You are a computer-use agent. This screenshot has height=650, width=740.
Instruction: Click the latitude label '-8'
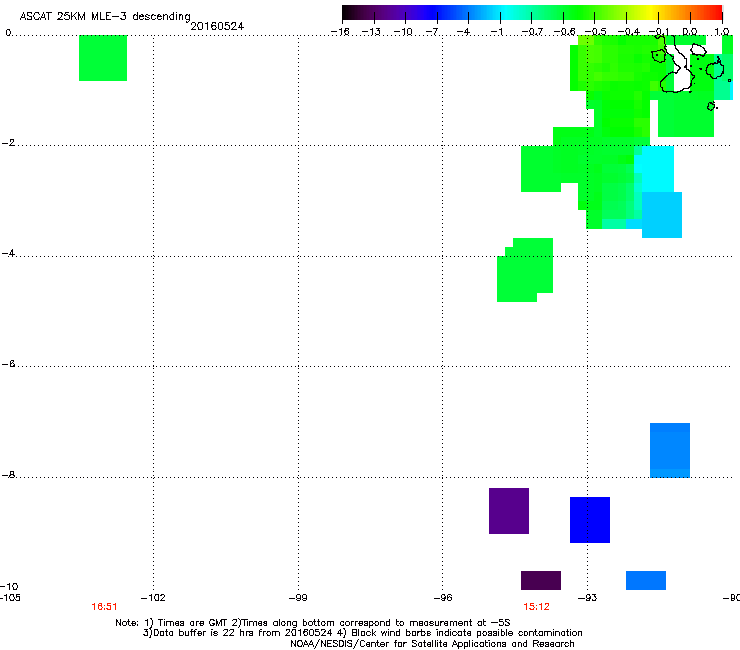(x=8, y=474)
